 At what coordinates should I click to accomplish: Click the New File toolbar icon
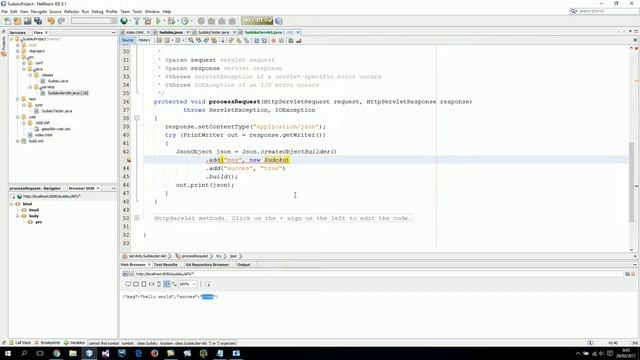[7, 21]
